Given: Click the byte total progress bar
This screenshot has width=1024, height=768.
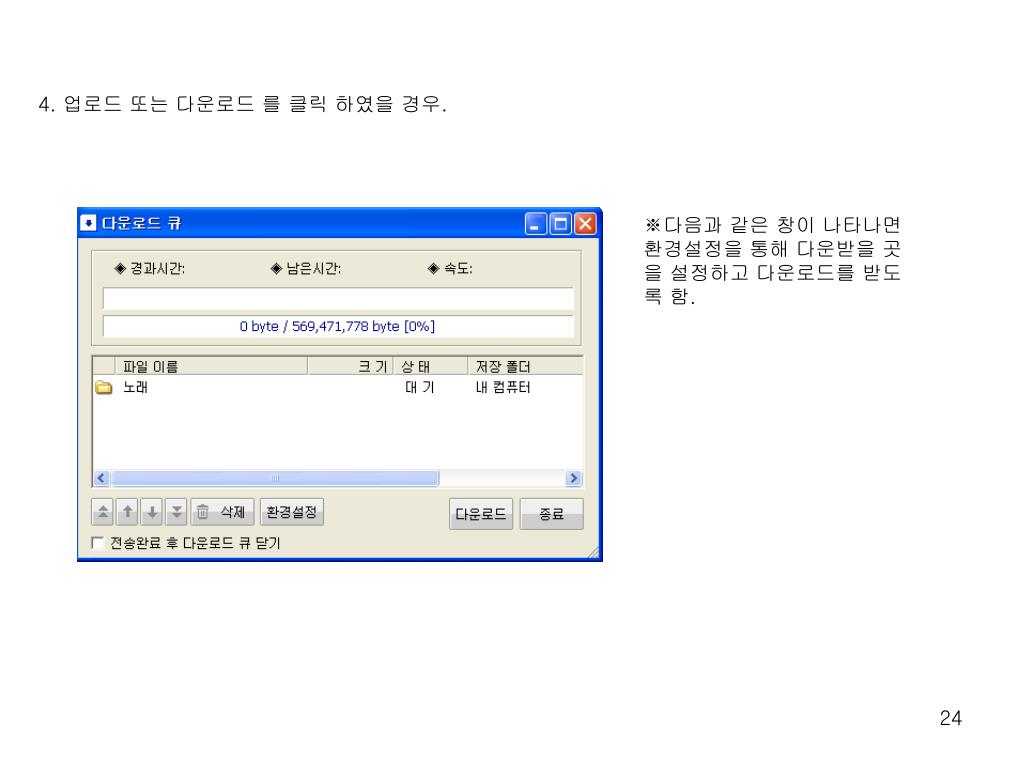Looking at the screenshot, I should (338, 326).
